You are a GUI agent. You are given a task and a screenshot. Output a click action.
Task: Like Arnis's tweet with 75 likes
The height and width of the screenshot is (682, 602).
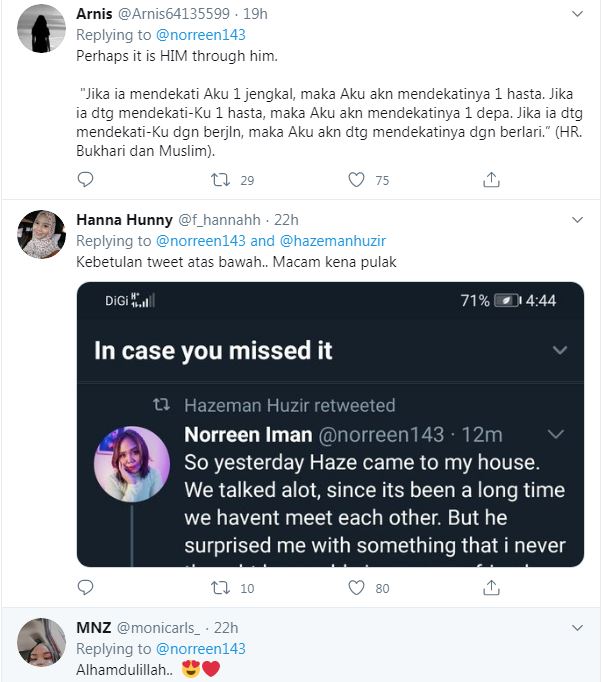tap(356, 180)
